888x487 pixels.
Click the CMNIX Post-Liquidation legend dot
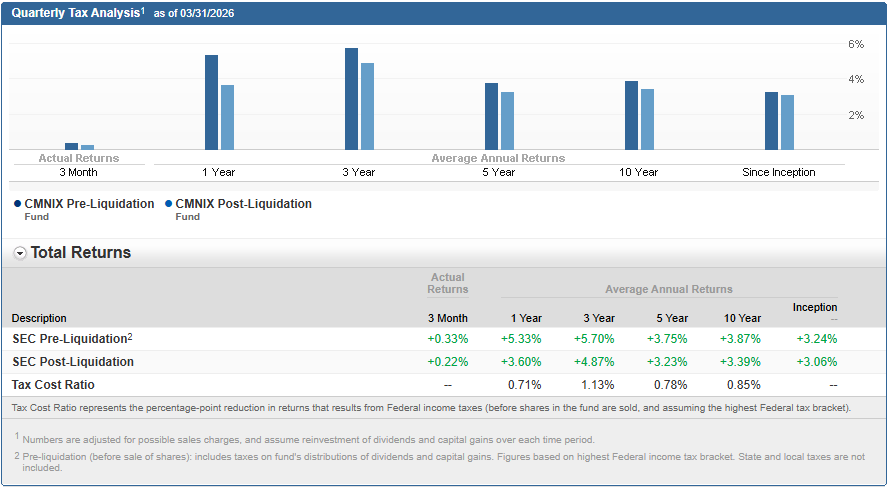(168, 204)
